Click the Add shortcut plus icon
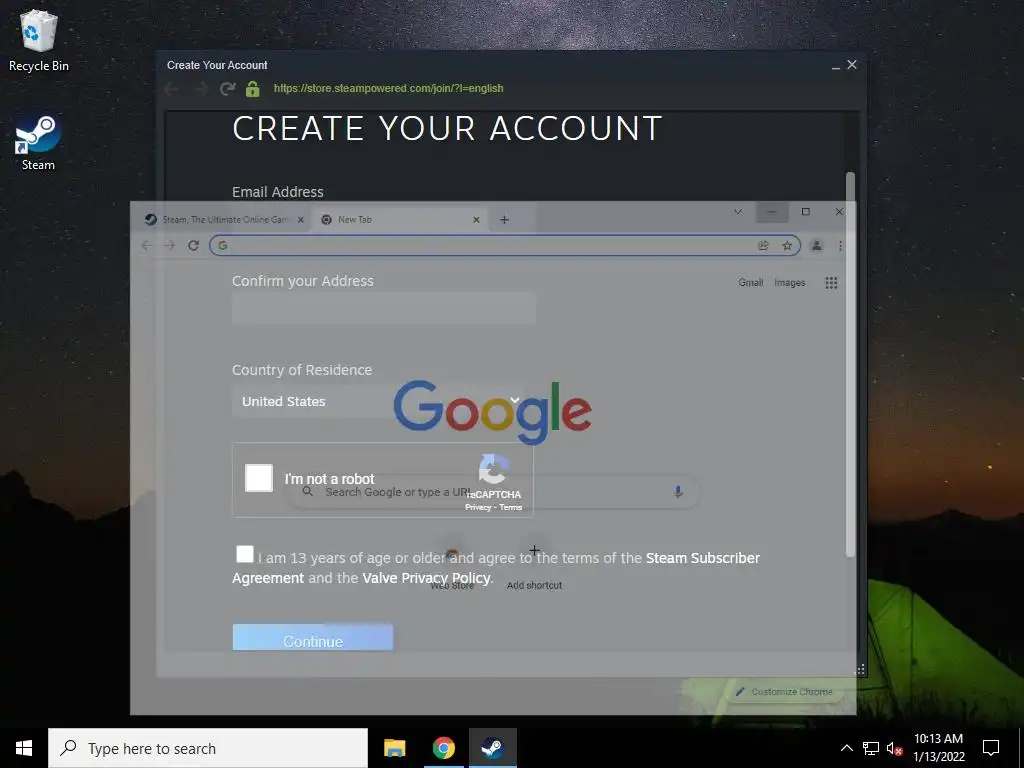This screenshot has height=768, width=1024. 534,551
